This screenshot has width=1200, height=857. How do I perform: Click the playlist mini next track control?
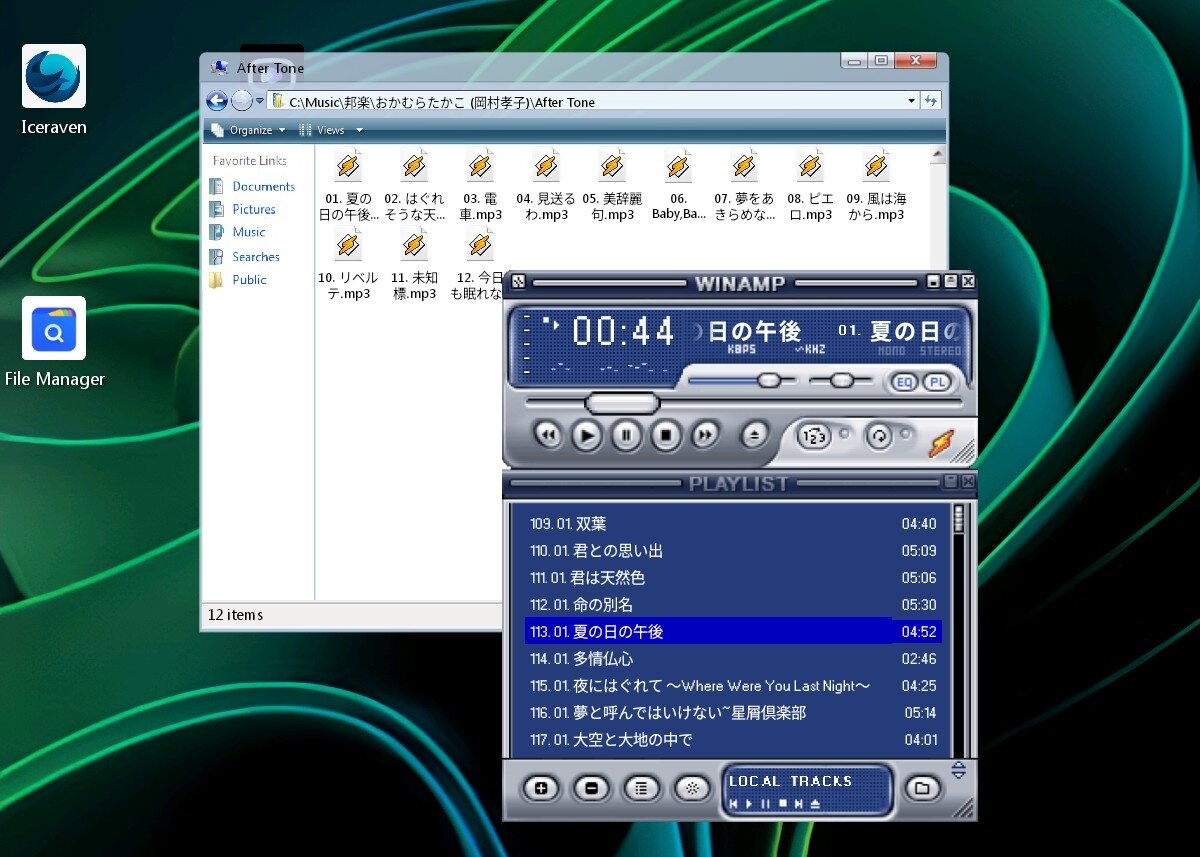click(x=799, y=803)
